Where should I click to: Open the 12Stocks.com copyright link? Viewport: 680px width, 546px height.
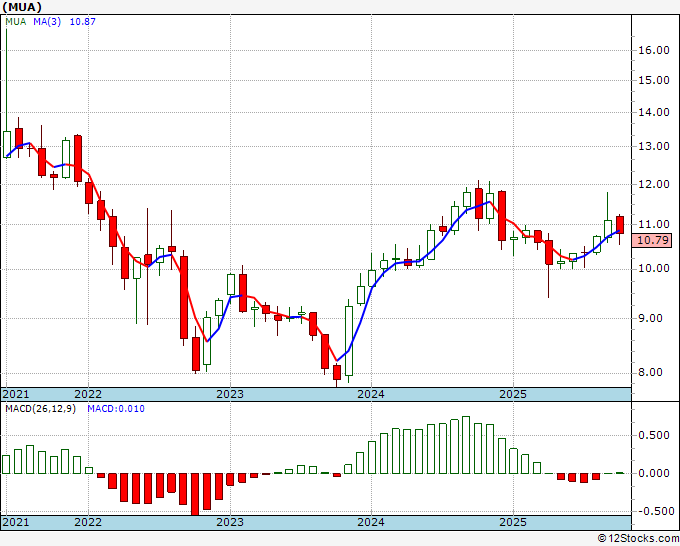pyautogui.click(x=638, y=539)
